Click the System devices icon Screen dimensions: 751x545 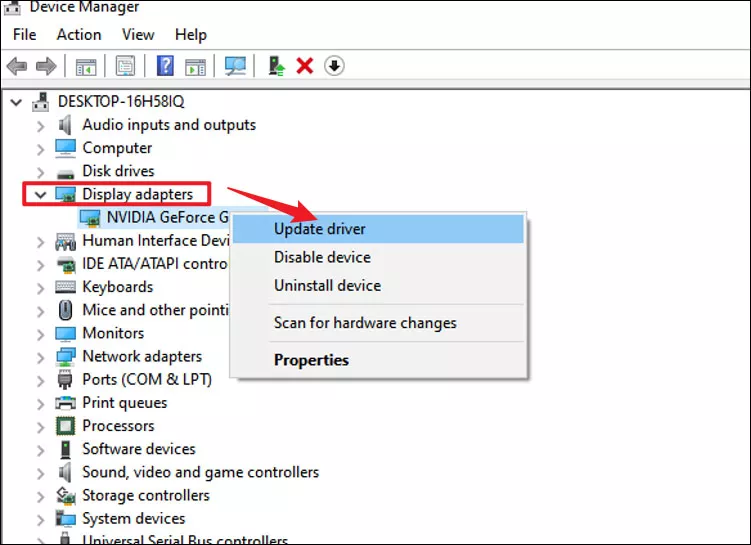pyautogui.click(x=65, y=519)
